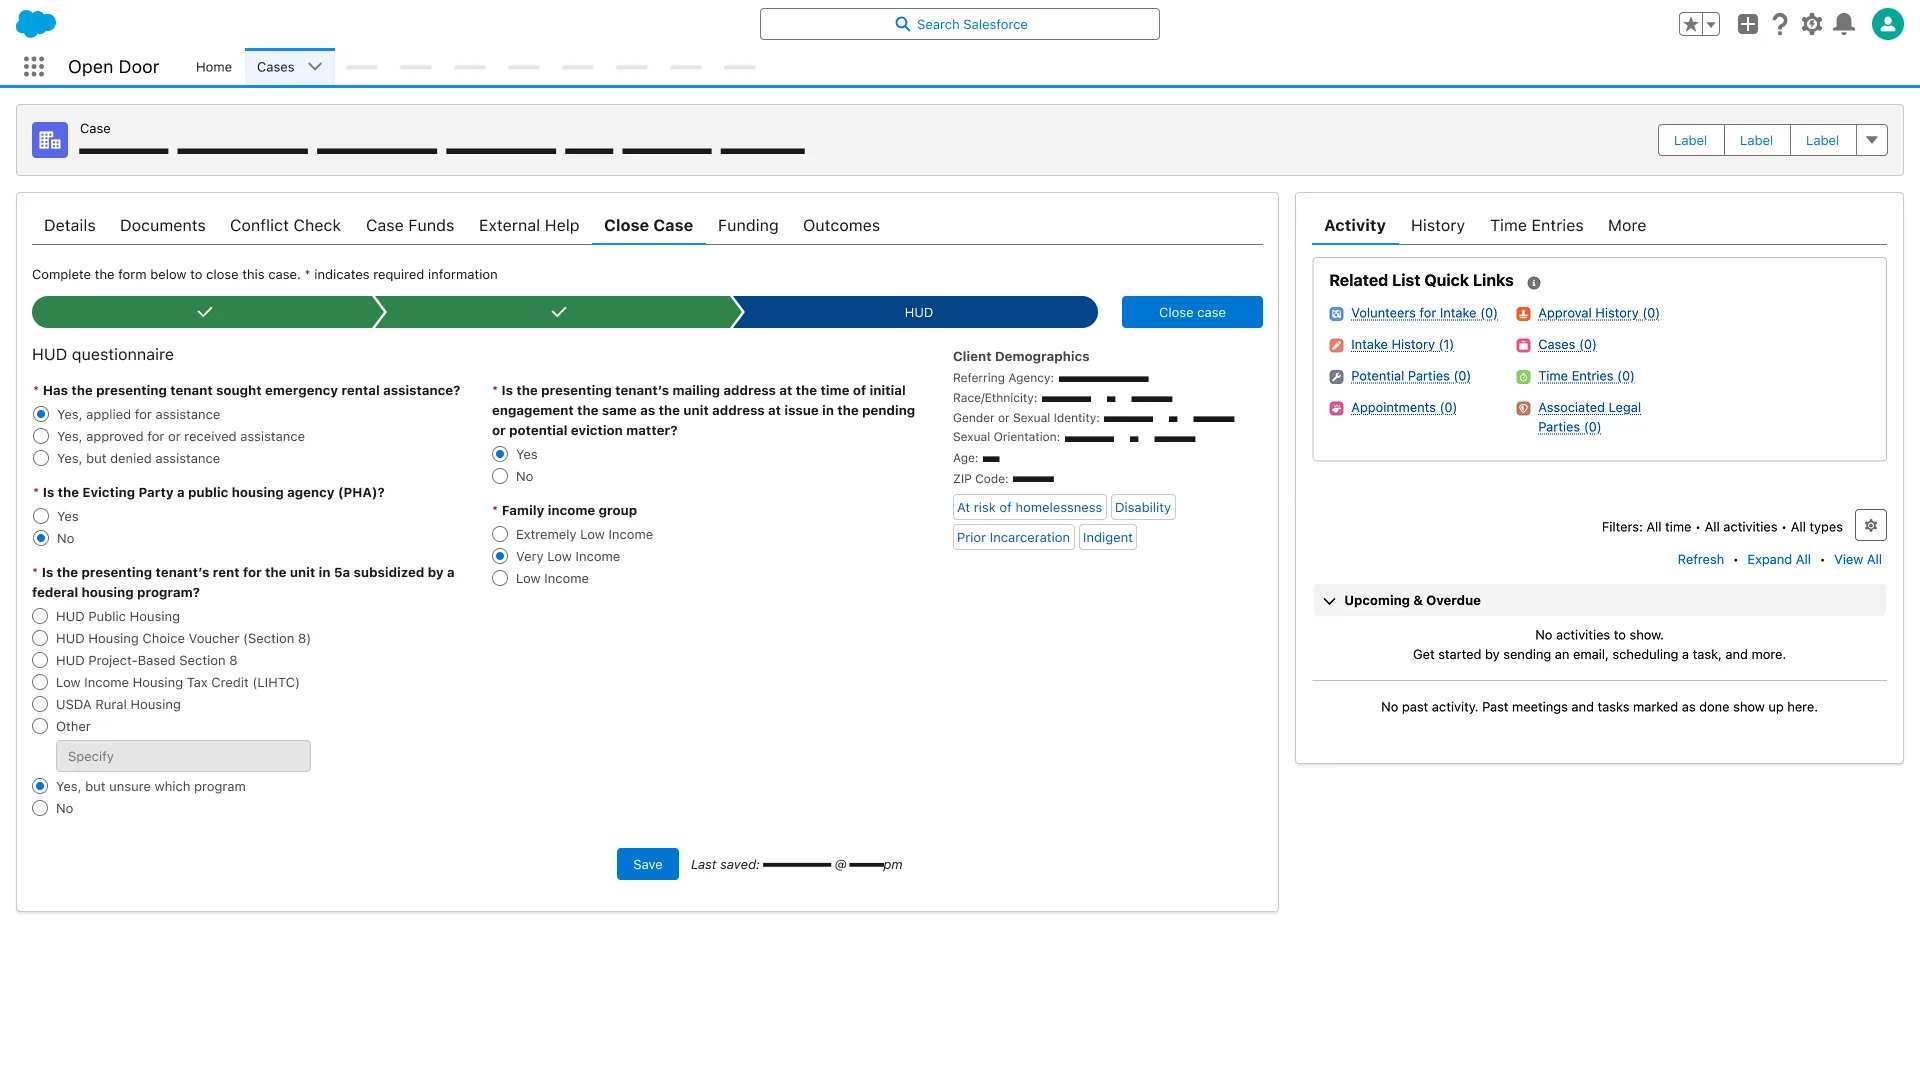Click the Time Entries related list icon
The image size is (1920, 1080).
[x=1523, y=377]
